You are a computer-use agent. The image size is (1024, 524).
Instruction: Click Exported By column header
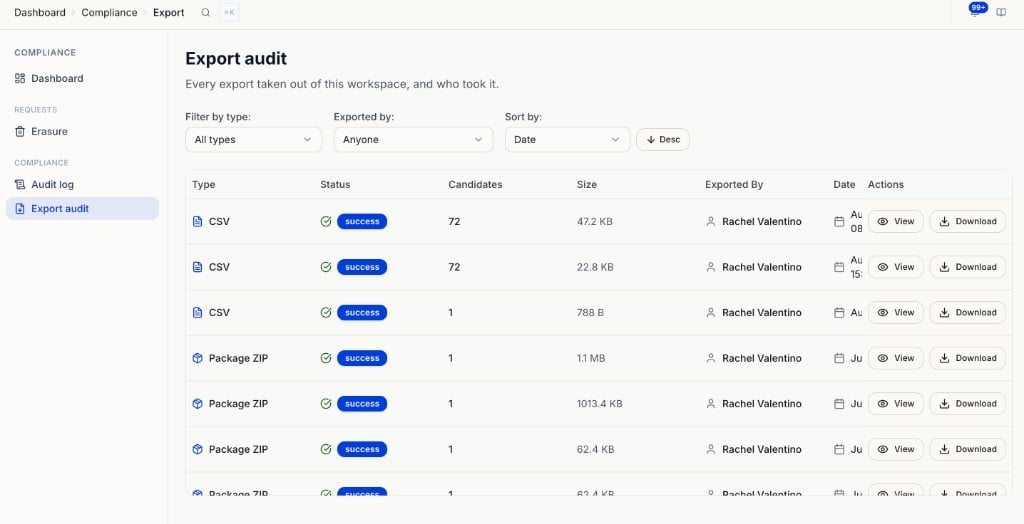734,185
